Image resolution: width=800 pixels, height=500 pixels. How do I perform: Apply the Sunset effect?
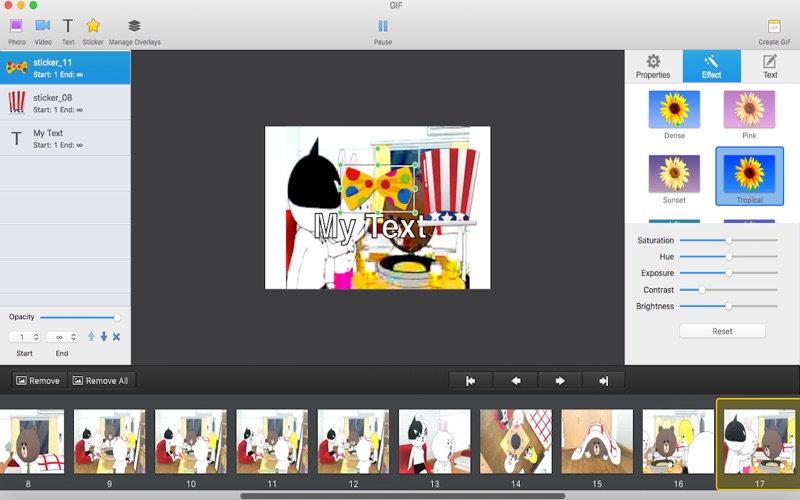tap(674, 174)
